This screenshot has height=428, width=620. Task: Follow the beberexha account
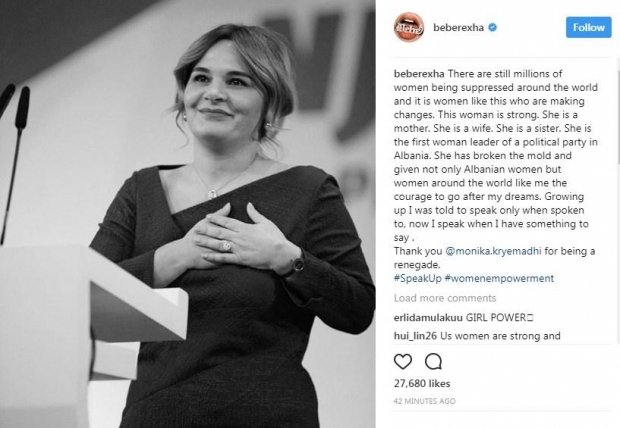588,27
